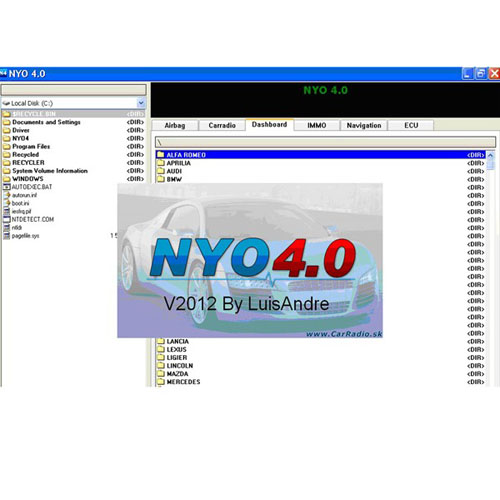
Task: Click the boot.ini file icon
Action: (x=7, y=203)
